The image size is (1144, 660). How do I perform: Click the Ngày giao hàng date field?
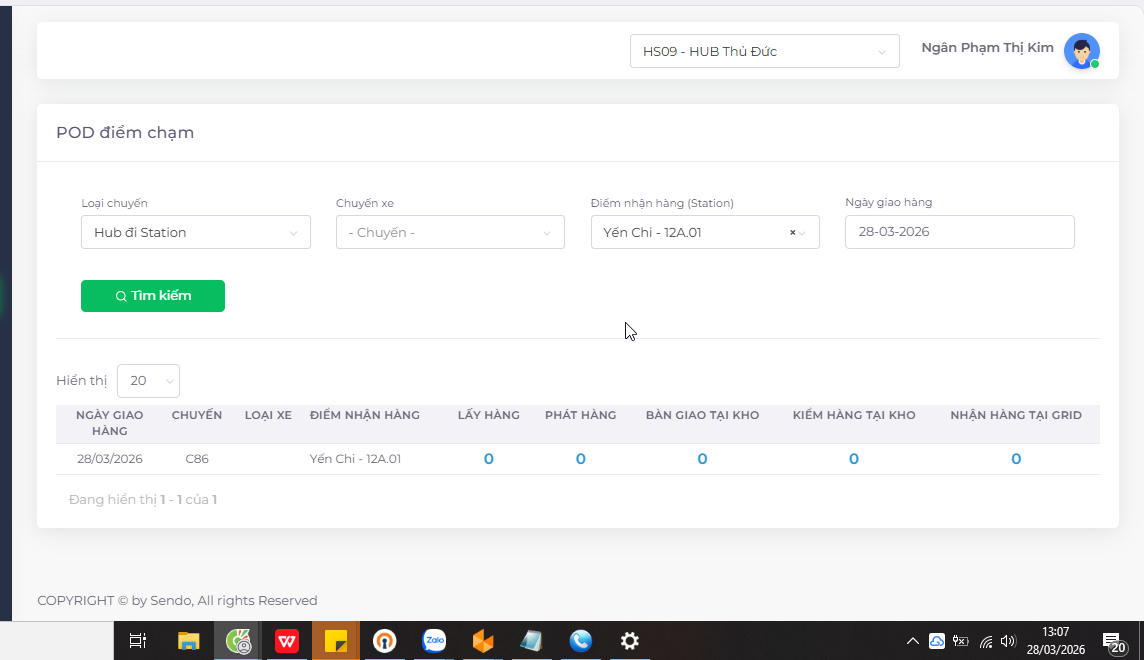pyautogui.click(x=959, y=232)
